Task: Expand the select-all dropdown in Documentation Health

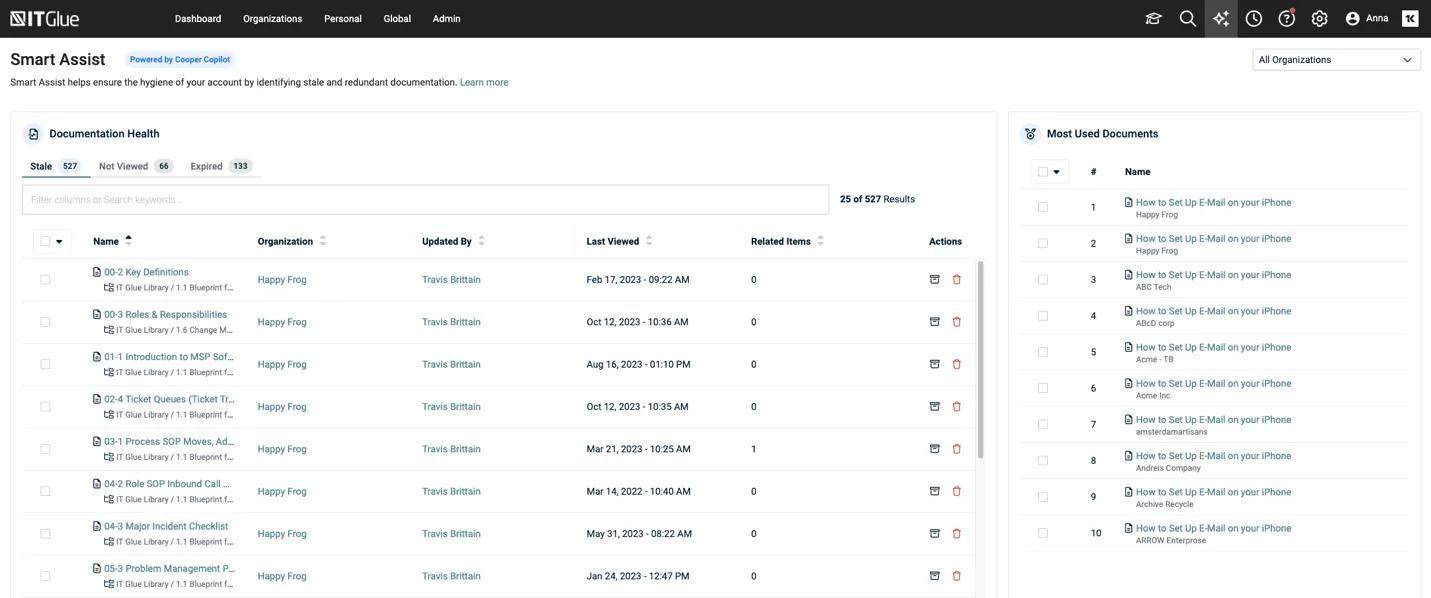Action: coord(59,242)
